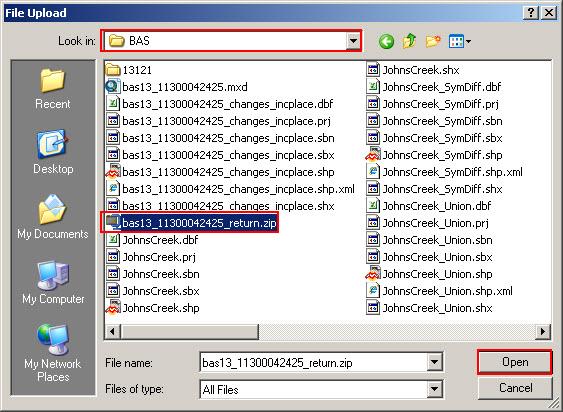Screen dimensions: 563x412
Task: Select bas13_11300042425_changes_incplace.shx file name
Action: click(228, 206)
